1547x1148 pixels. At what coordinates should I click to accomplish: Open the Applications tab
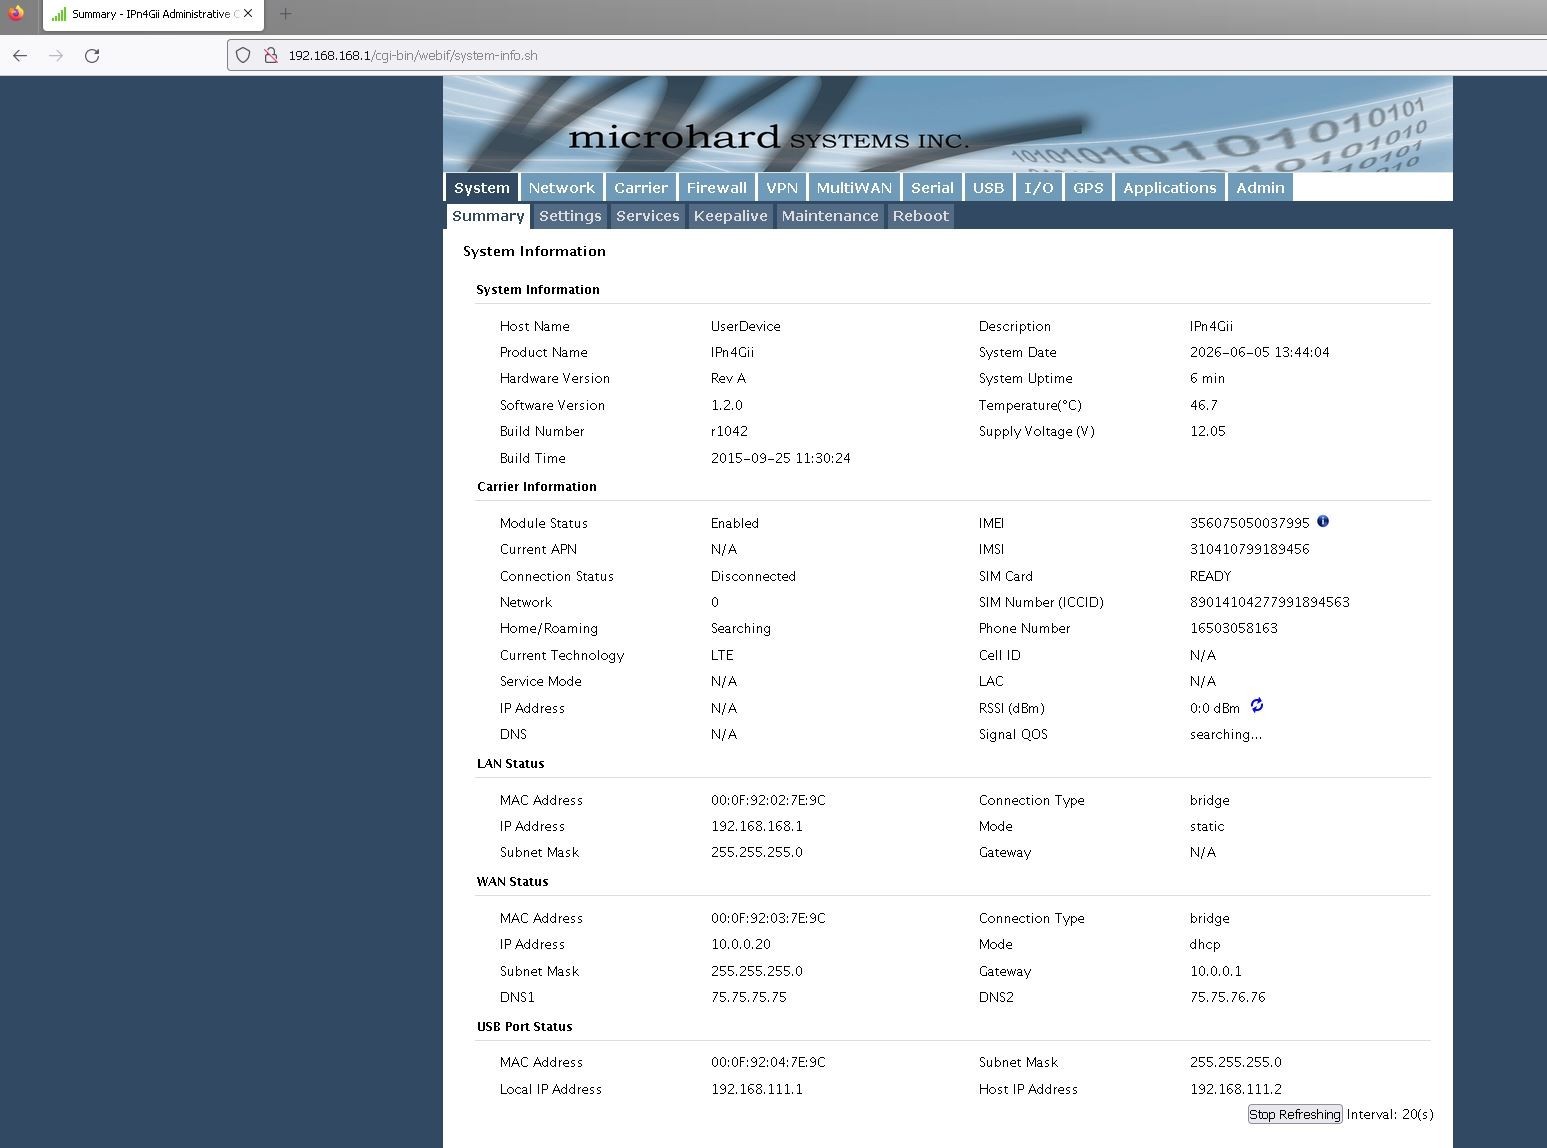(1170, 188)
